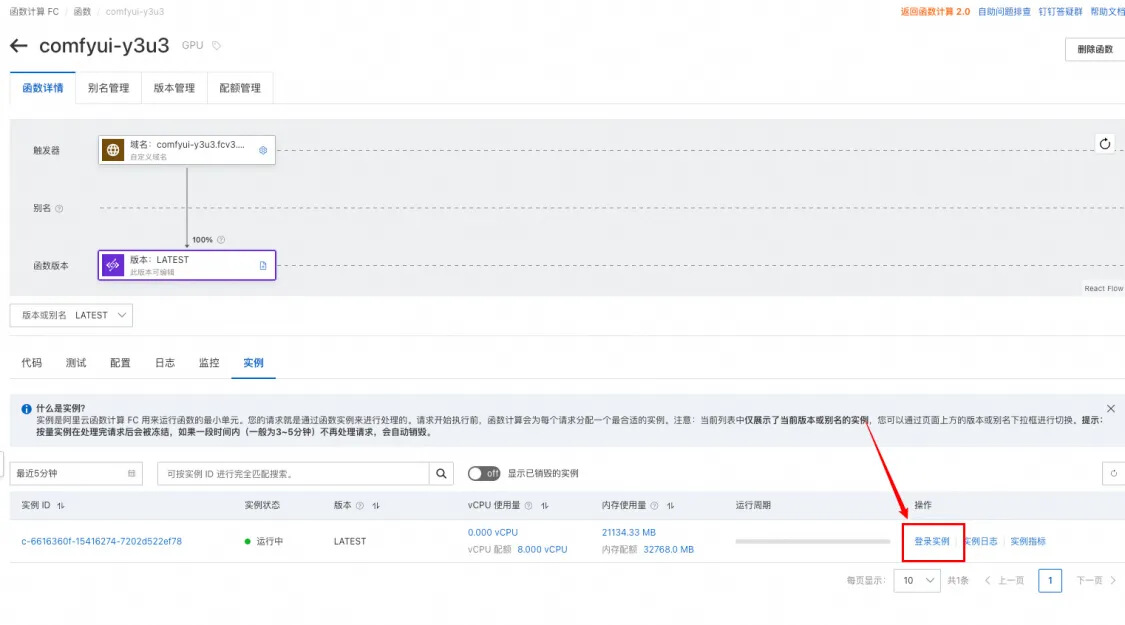This screenshot has height=625, width=1125.
Task: Toggle 显示已销毁的实例 switch
Action: coord(484,474)
